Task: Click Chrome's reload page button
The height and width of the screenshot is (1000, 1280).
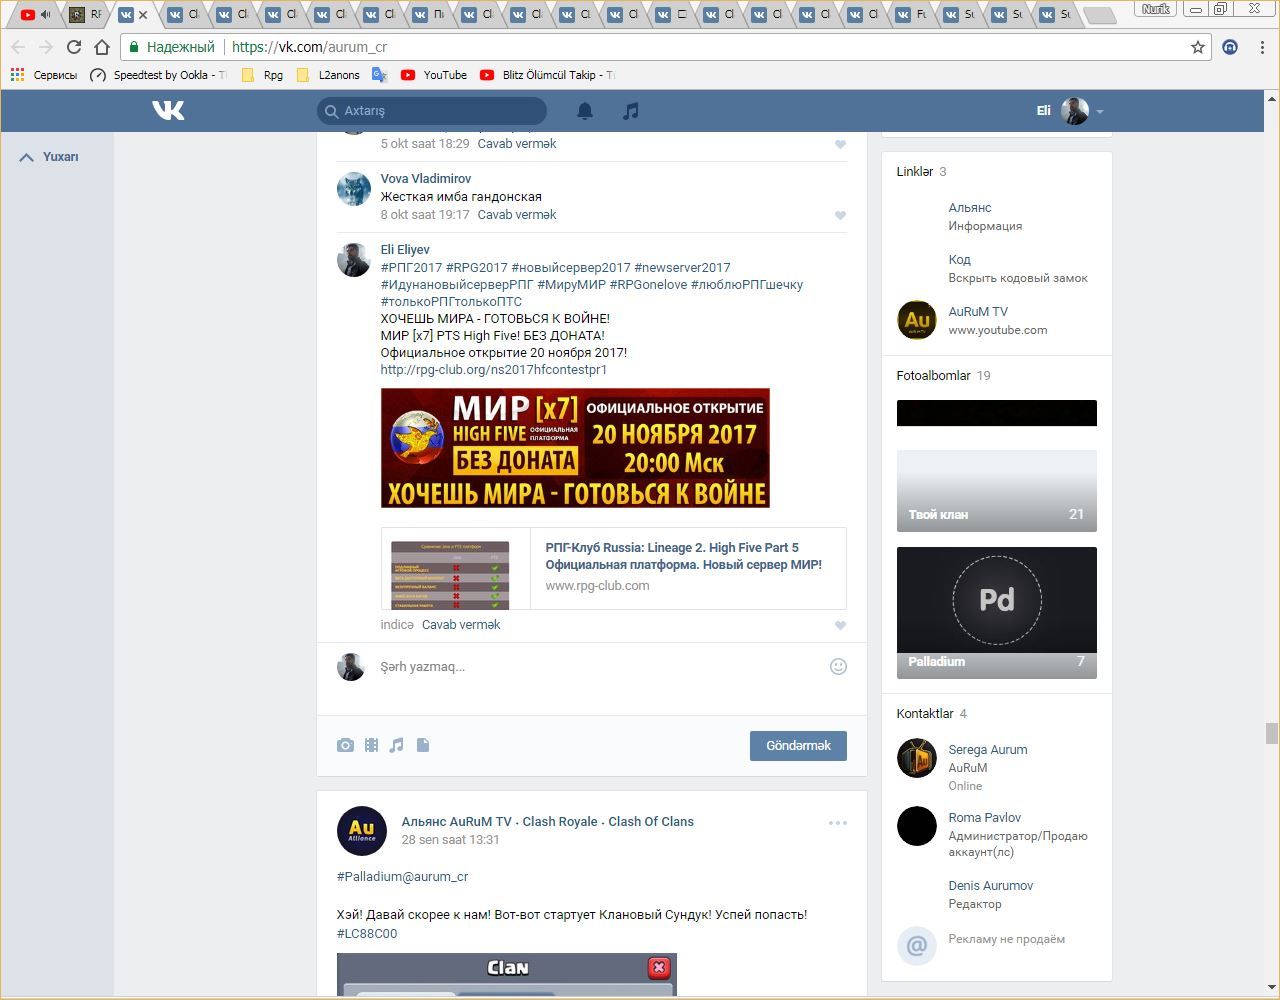Action: coord(73,47)
